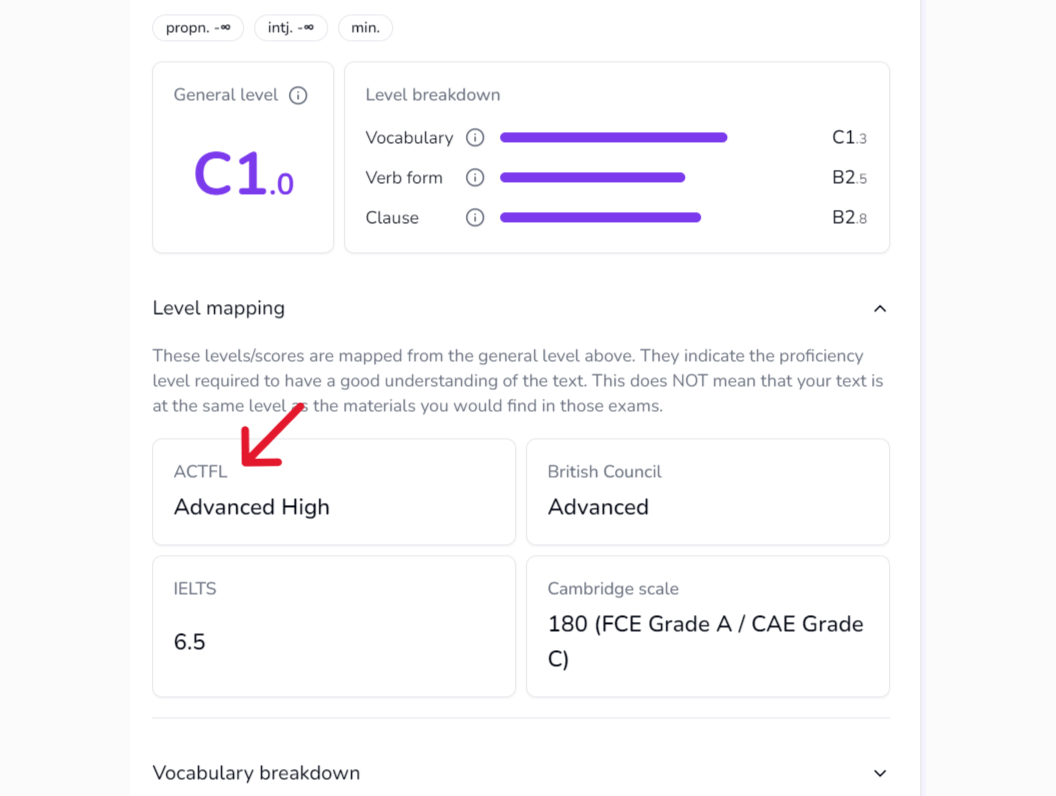The image size is (1056, 796).
Task: Open the Level breakdown panel header
Action: coord(432,94)
